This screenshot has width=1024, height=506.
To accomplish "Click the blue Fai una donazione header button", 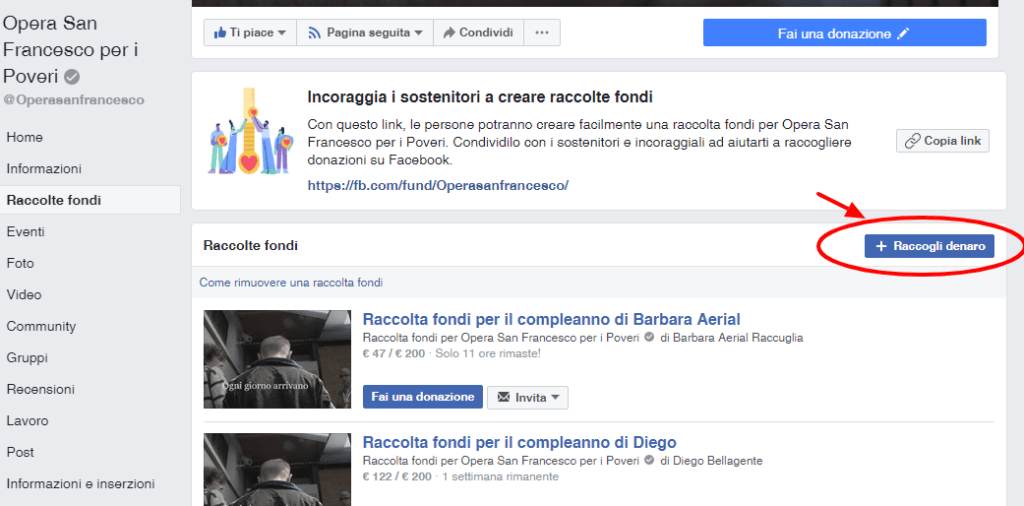I will coord(844,33).
